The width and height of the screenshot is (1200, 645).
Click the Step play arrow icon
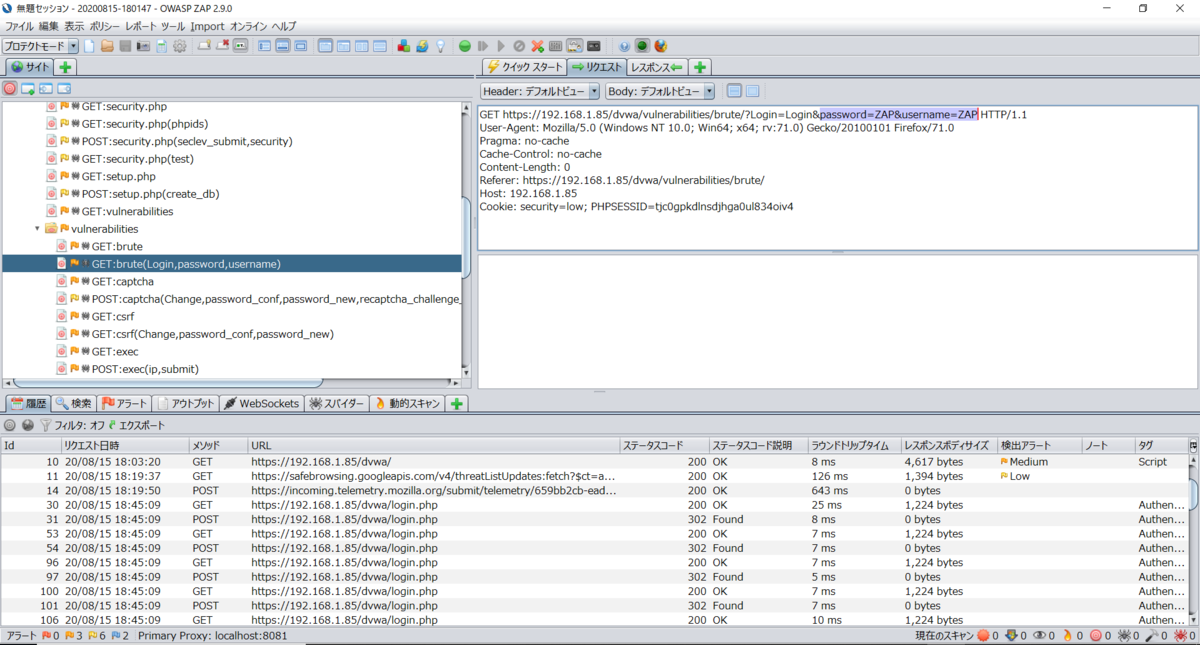tap(500, 46)
